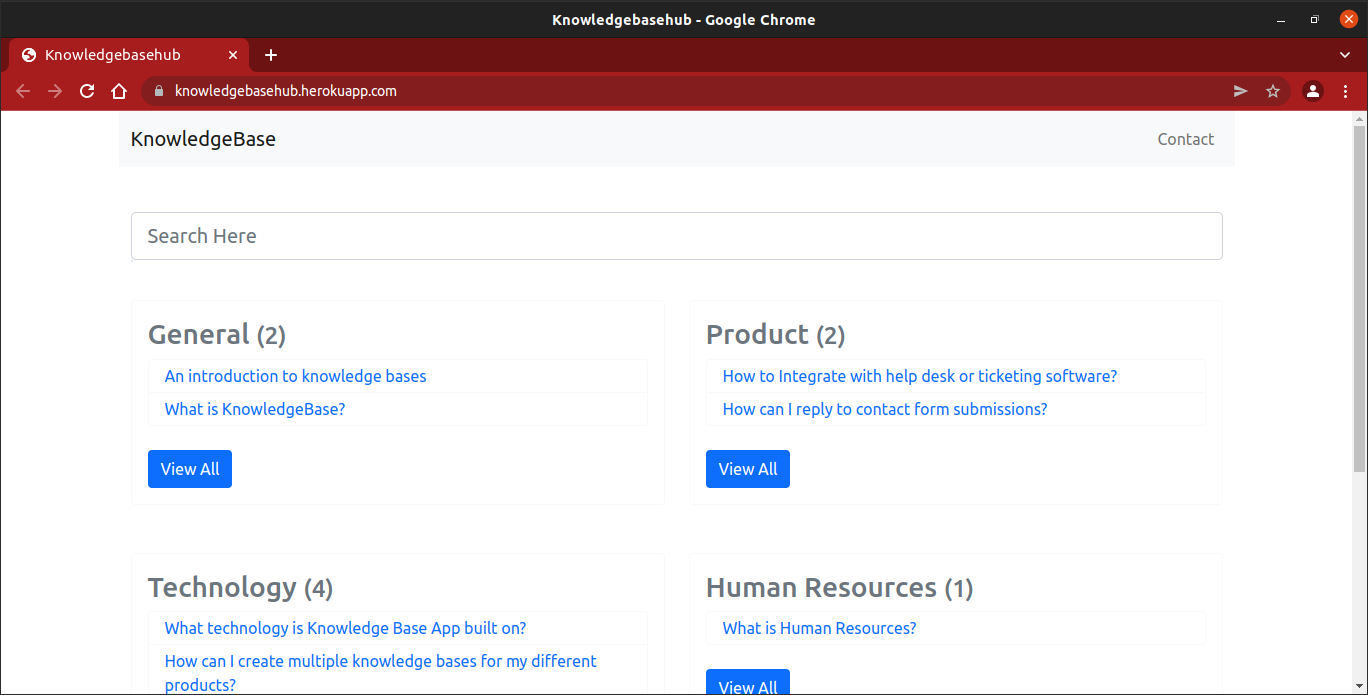
Task: Open help desk integration article
Action: click(x=920, y=376)
